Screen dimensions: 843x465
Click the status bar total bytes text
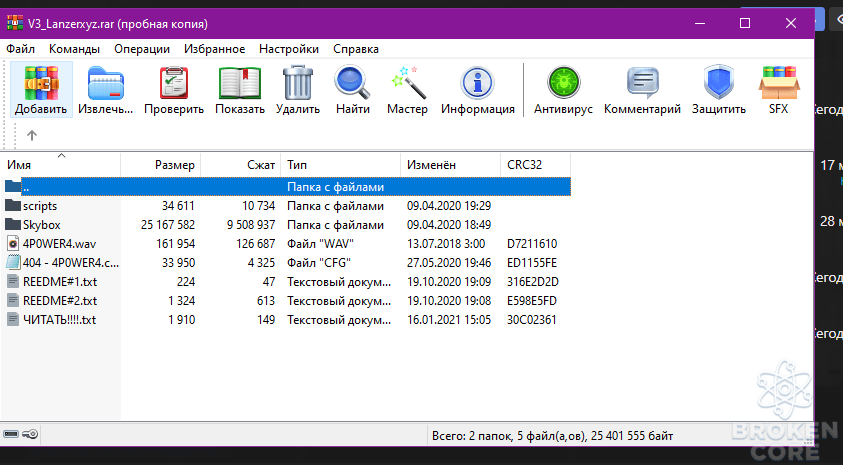click(x=552, y=436)
